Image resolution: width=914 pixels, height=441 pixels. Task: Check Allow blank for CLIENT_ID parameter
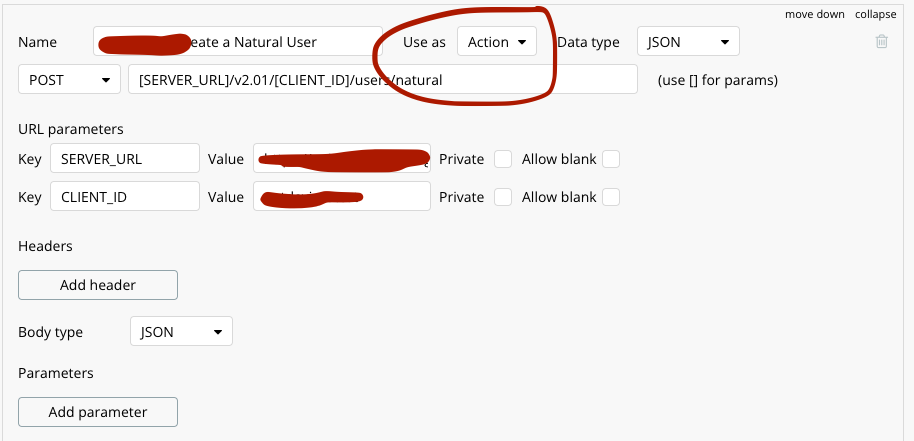611,197
